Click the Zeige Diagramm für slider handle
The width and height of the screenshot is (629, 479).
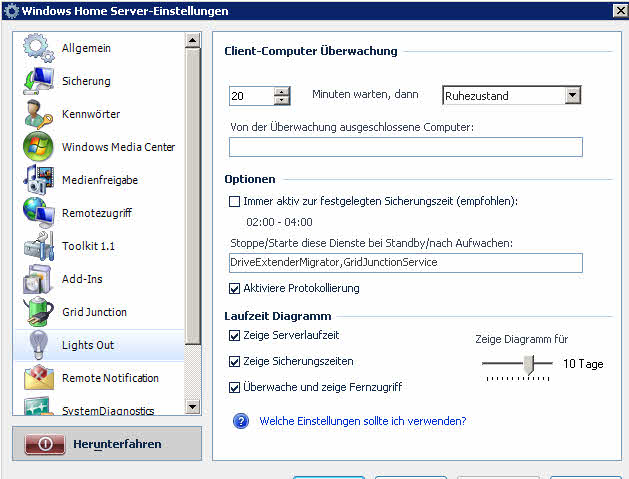[x=529, y=364]
